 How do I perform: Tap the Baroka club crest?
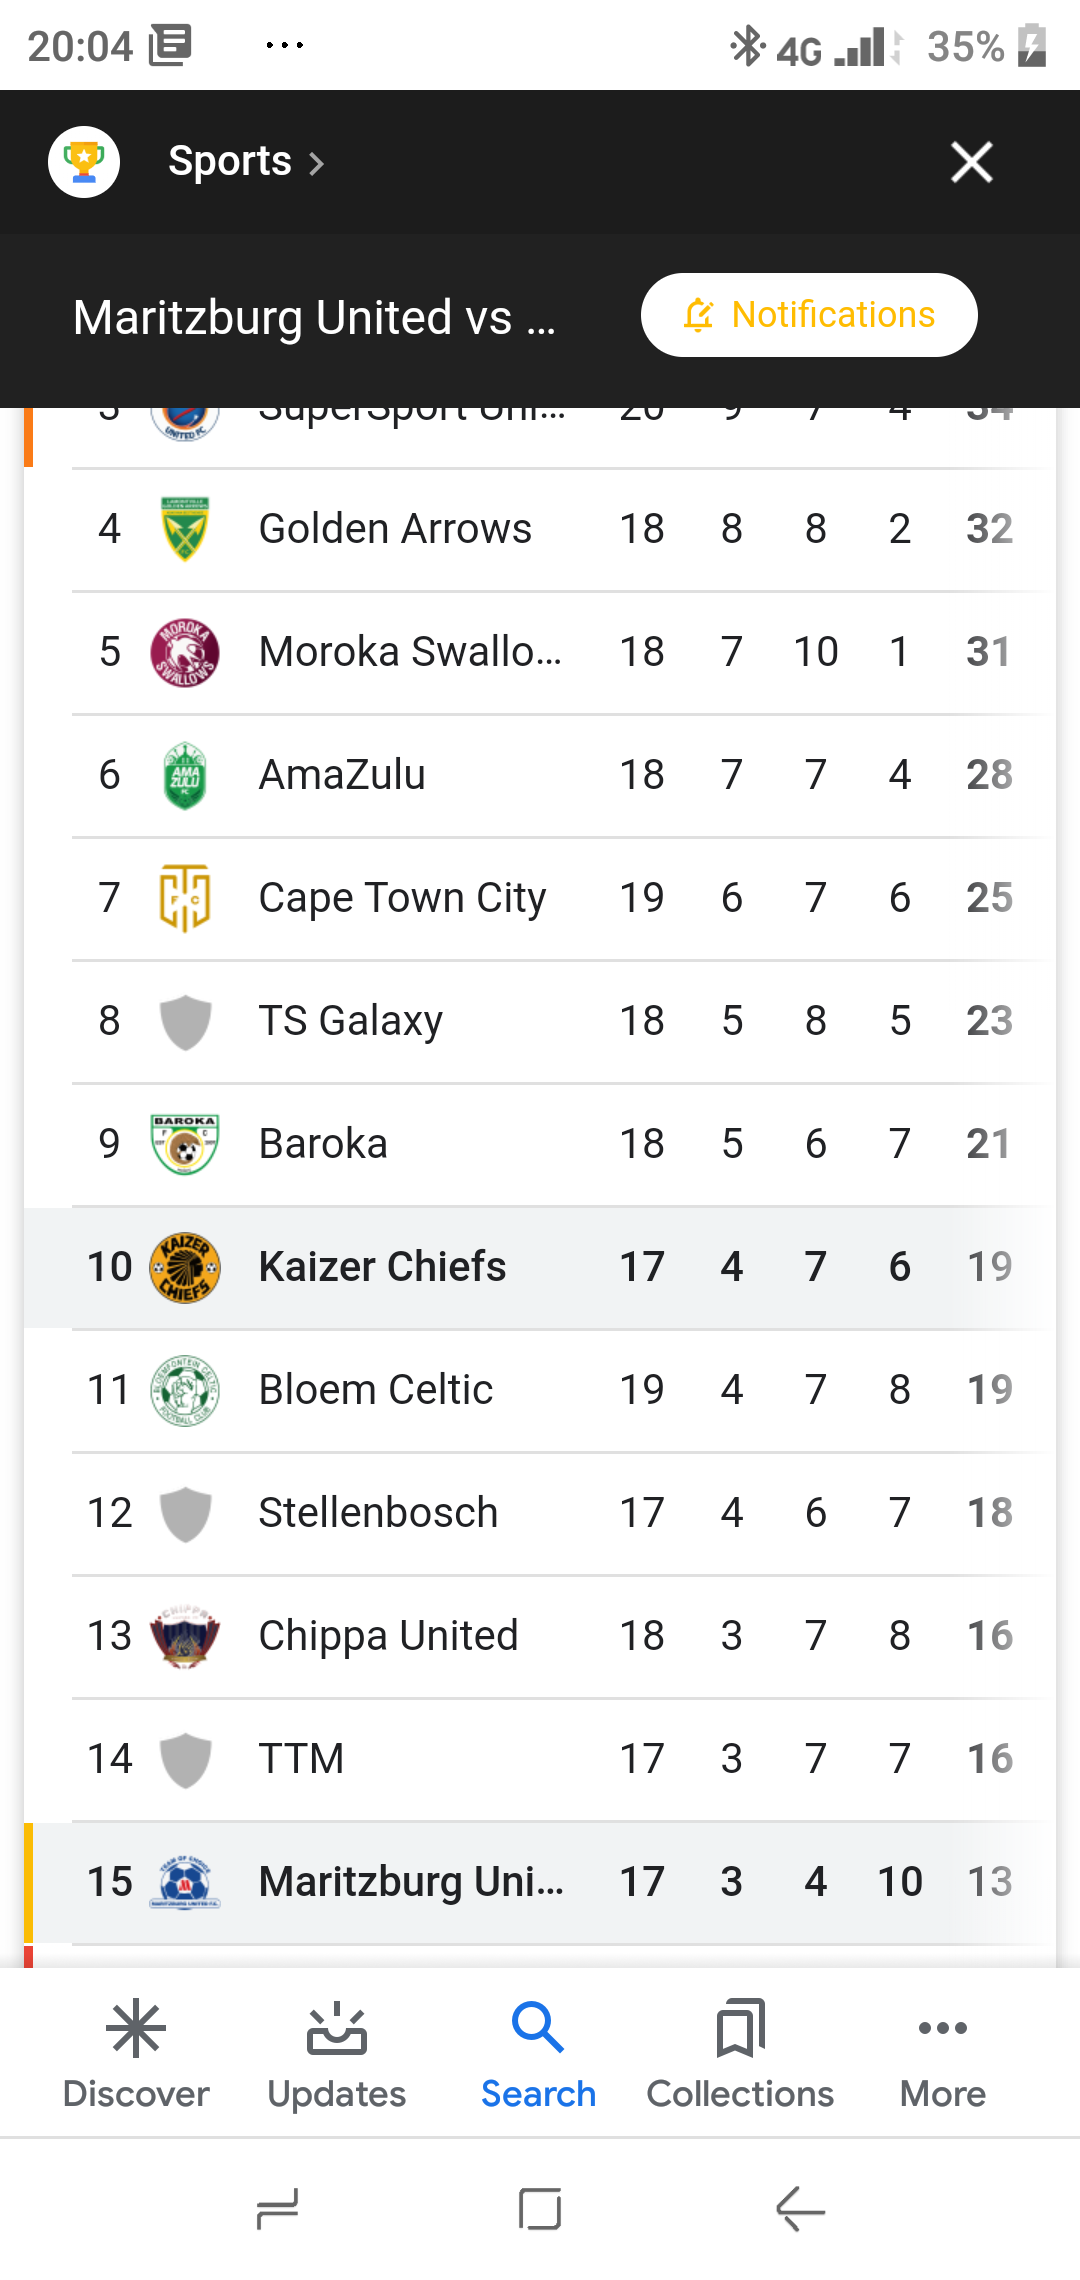[x=185, y=1144]
